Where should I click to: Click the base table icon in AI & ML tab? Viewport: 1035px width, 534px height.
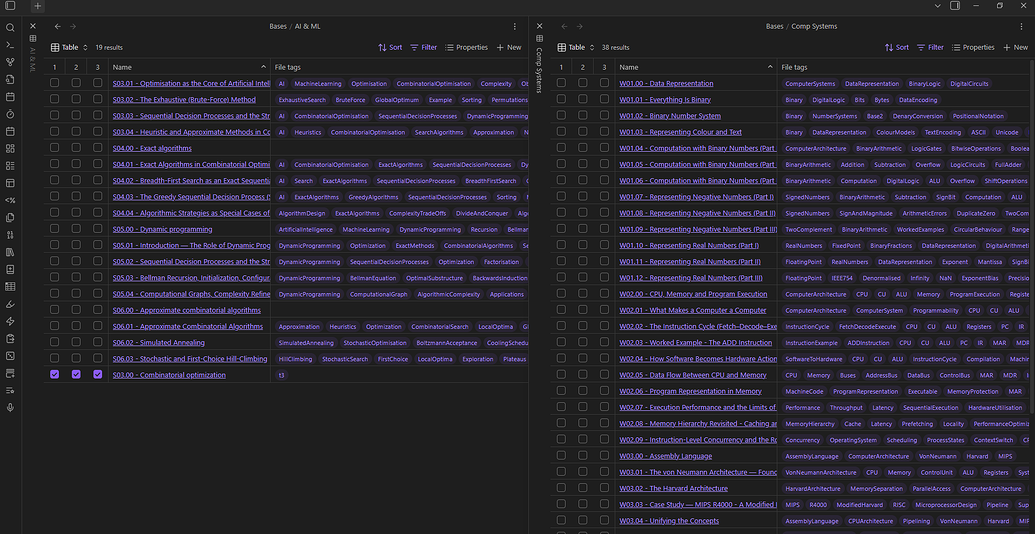(33, 40)
